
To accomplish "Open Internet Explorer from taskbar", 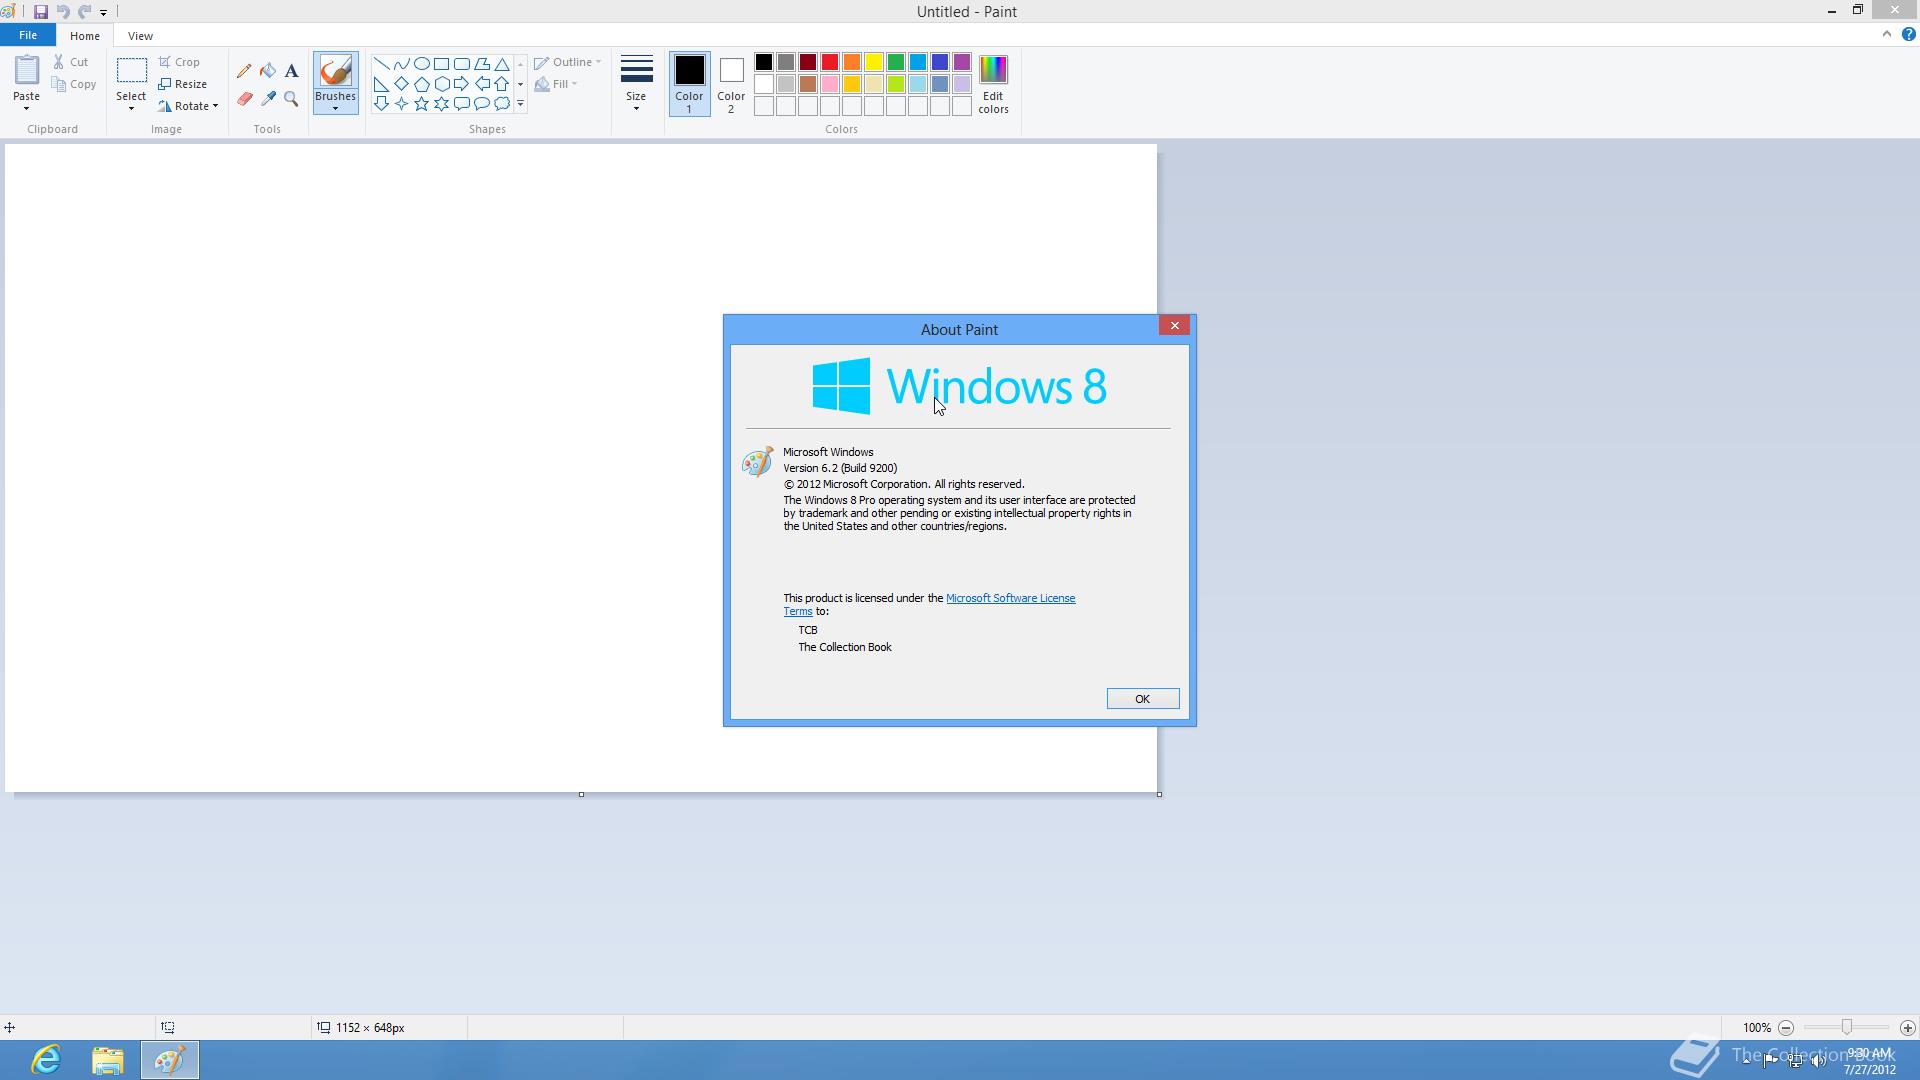I will [x=47, y=1059].
